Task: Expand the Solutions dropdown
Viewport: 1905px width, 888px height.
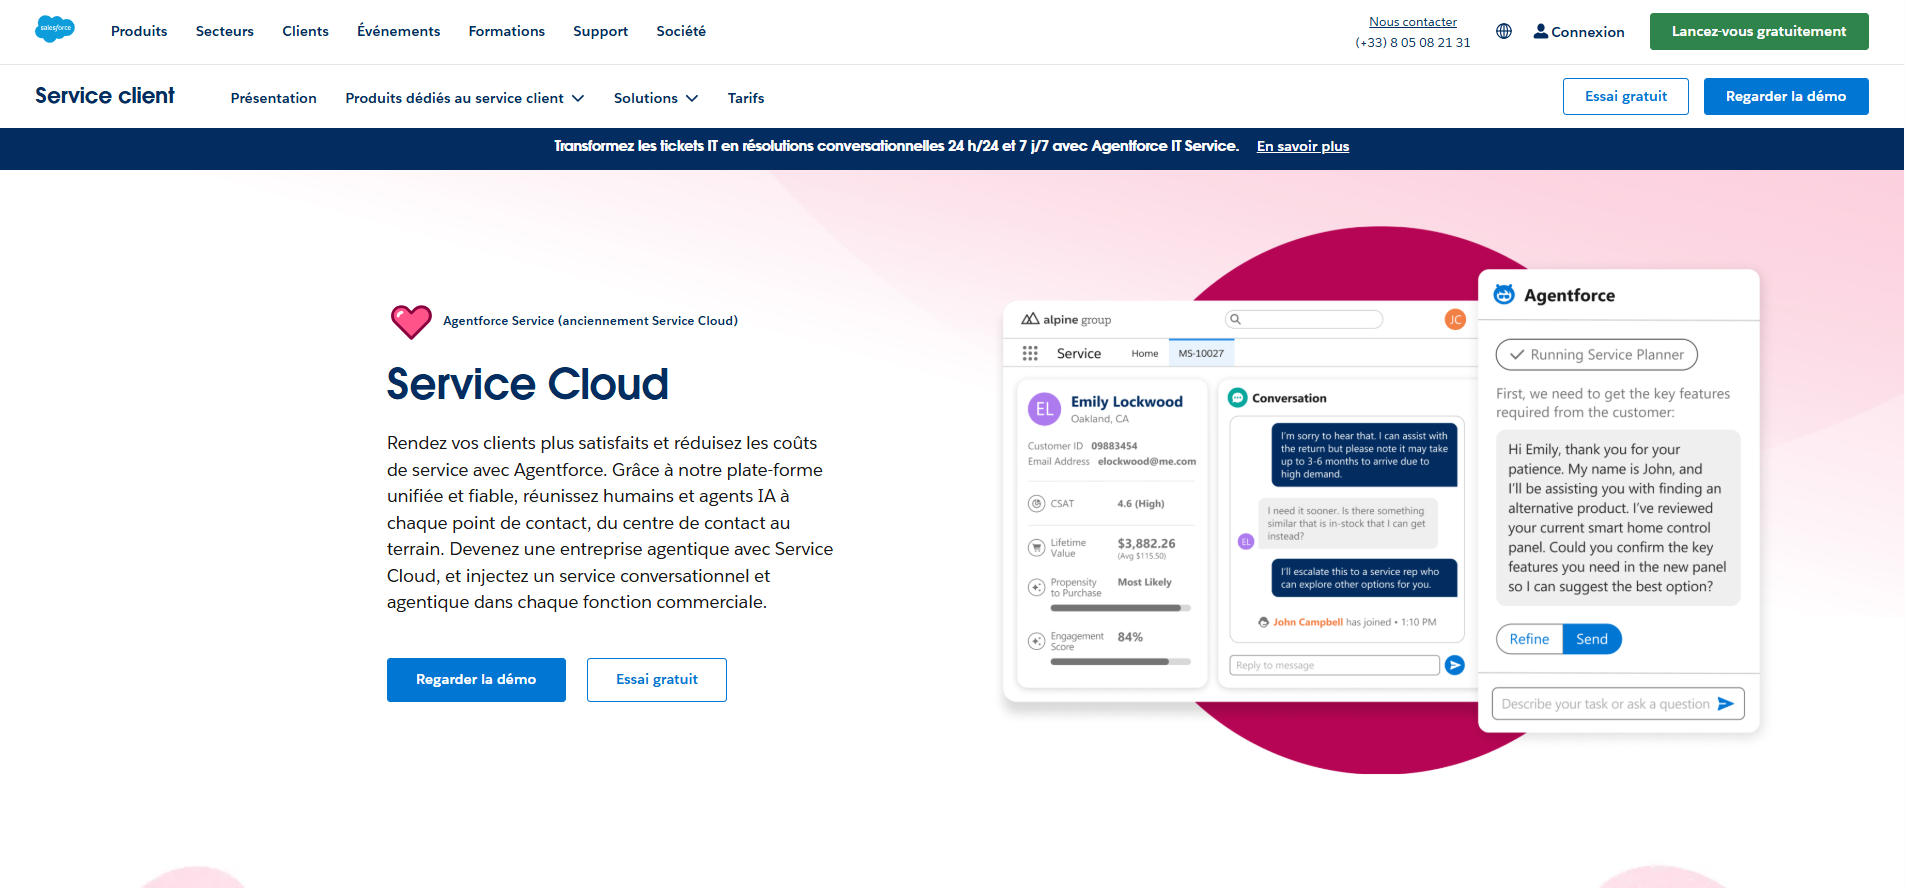Action: pos(656,98)
